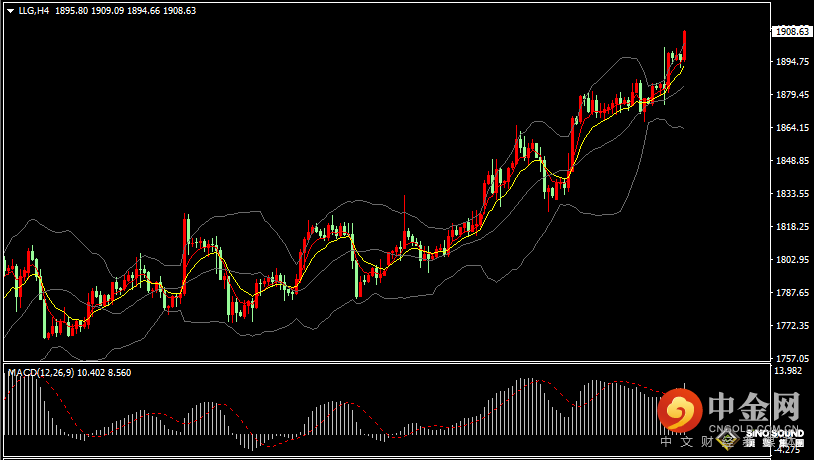The image size is (814, 460).
Task: Click the 13.982 MACD scale label
Action: coord(788,371)
